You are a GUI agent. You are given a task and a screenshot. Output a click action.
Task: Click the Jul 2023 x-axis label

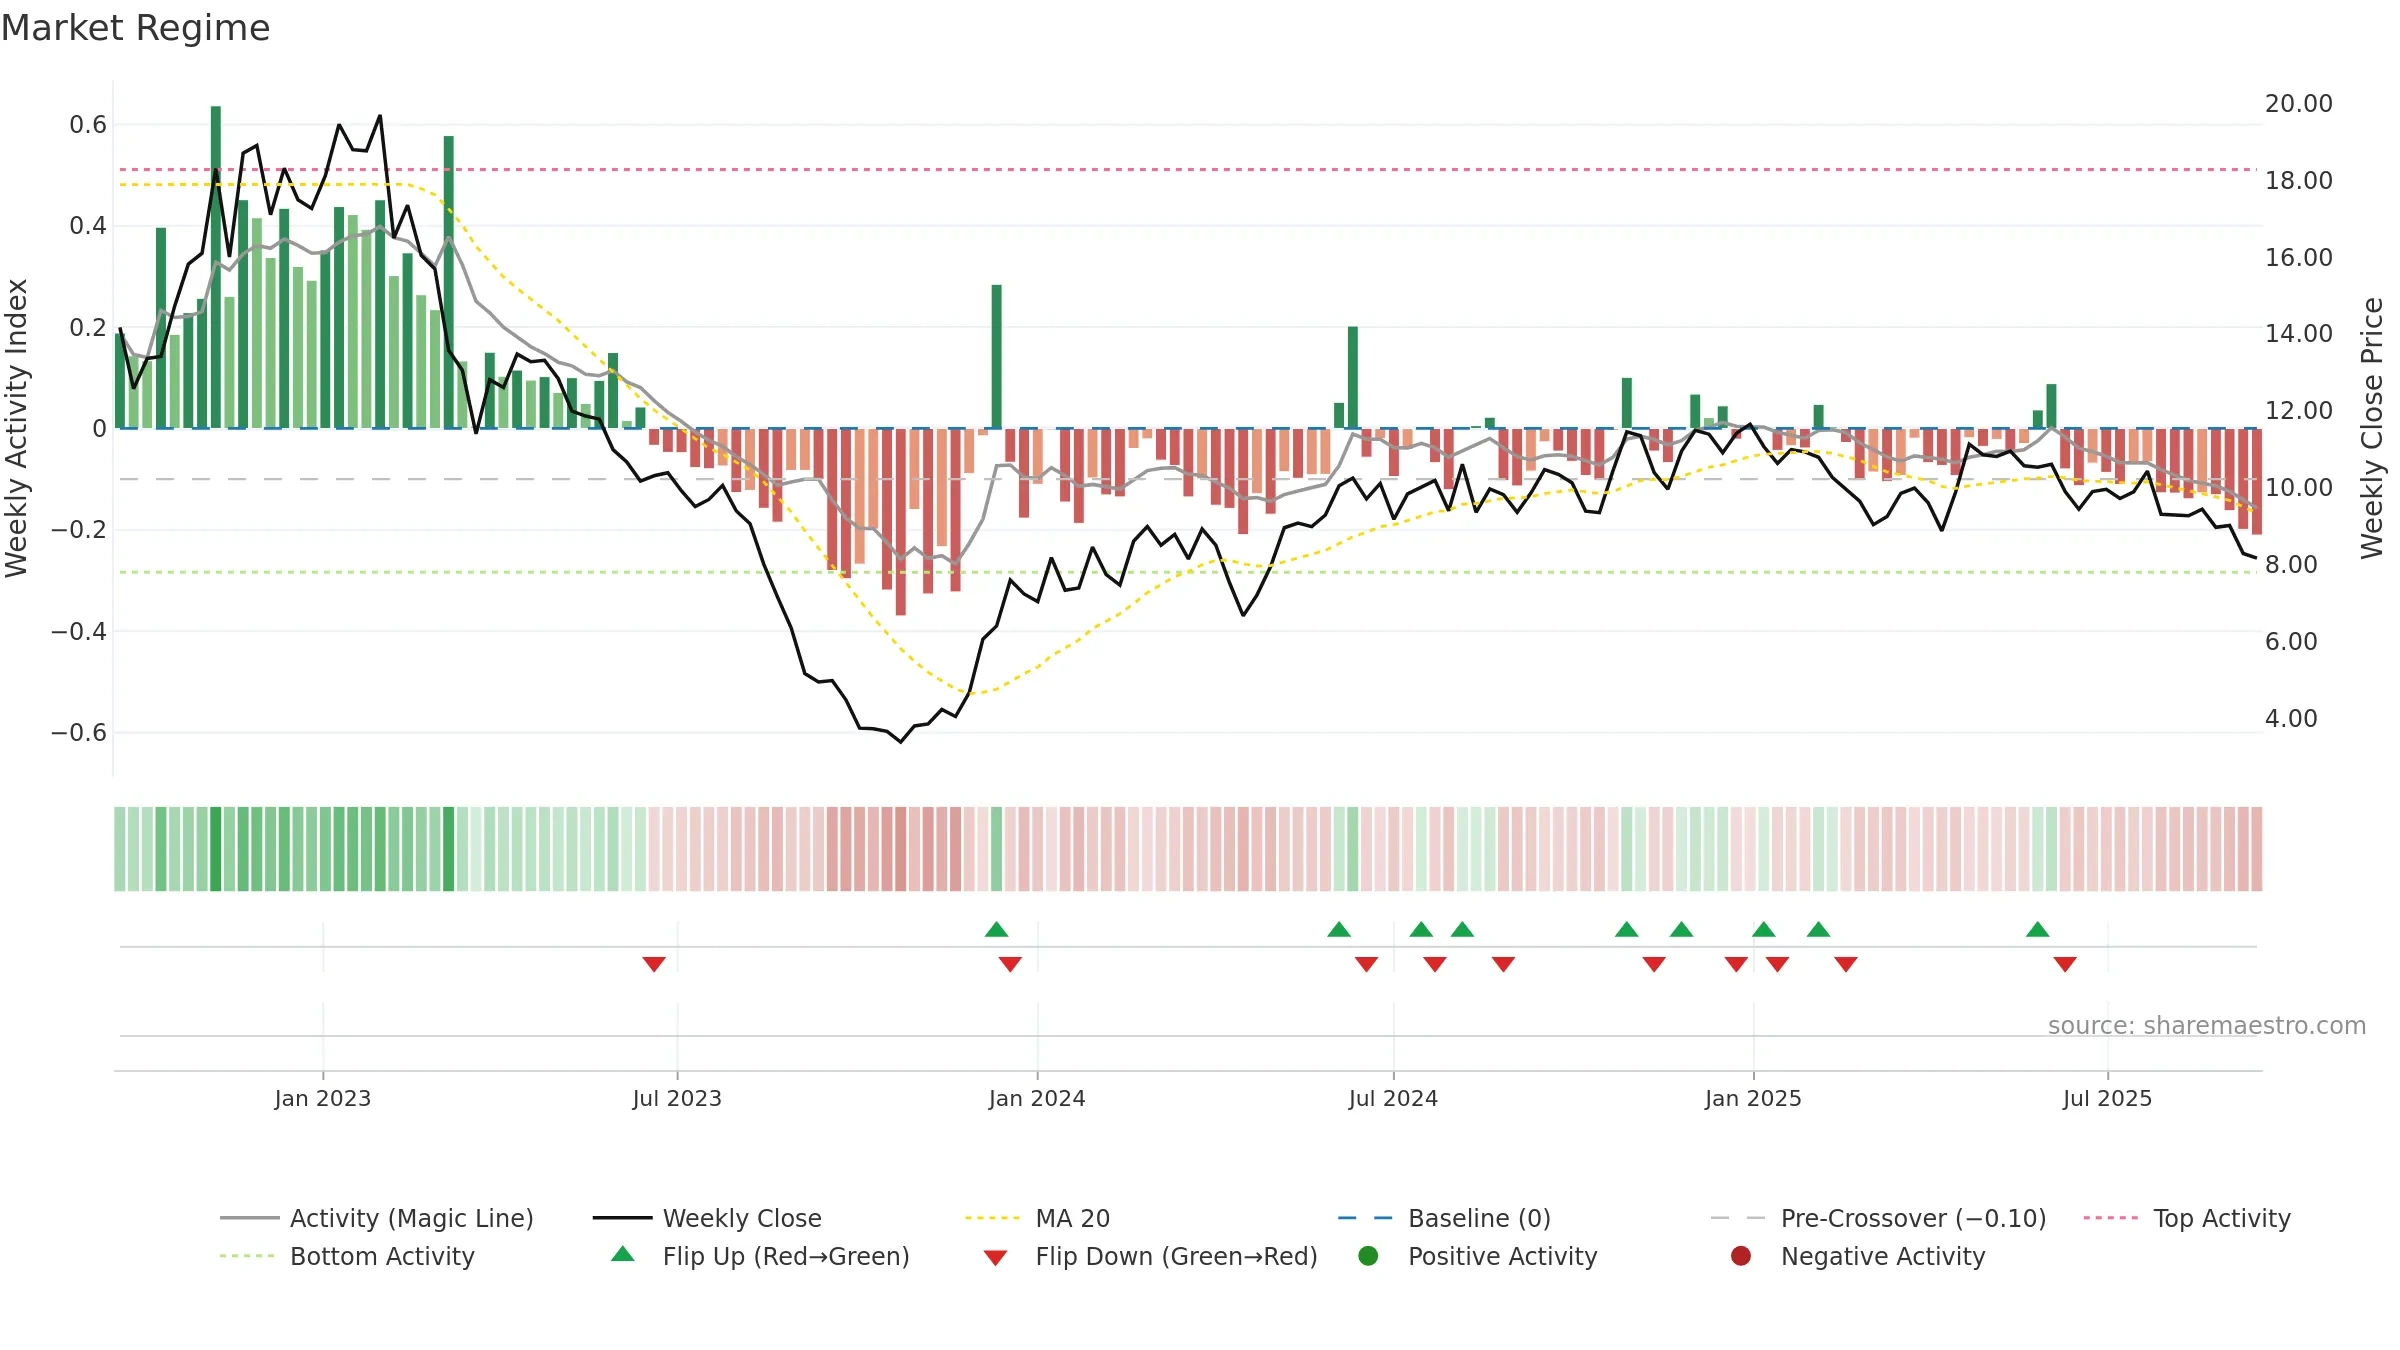point(677,1098)
